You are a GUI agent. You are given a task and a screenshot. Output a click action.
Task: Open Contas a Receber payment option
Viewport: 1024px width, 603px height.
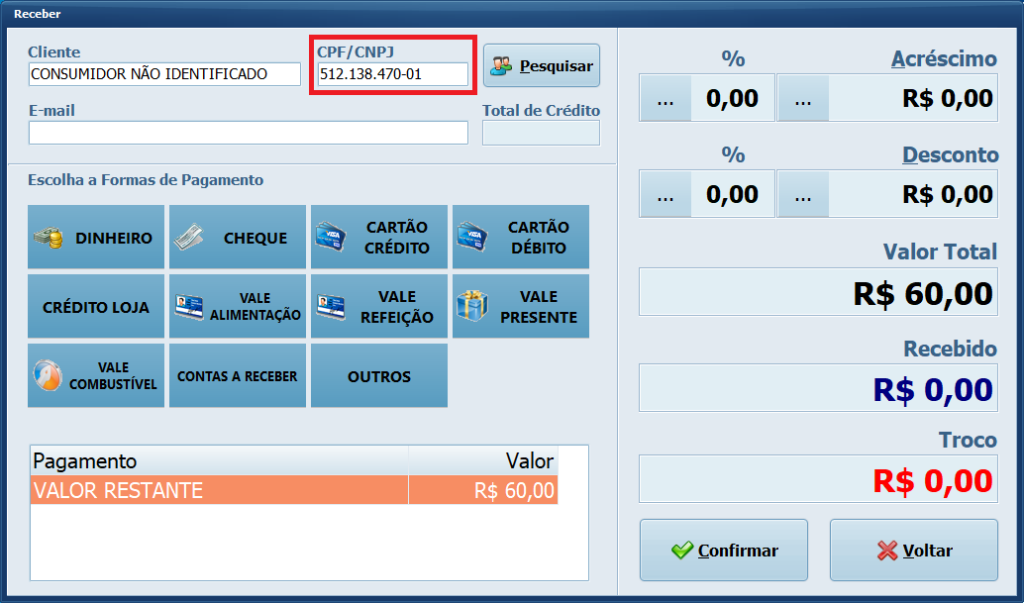pyautogui.click(x=237, y=376)
